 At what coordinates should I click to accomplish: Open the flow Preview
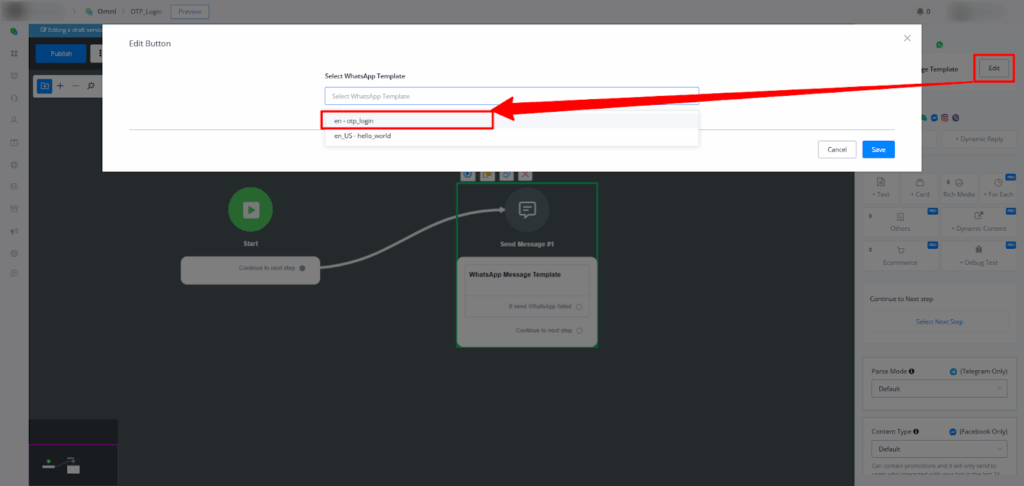tap(190, 12)
